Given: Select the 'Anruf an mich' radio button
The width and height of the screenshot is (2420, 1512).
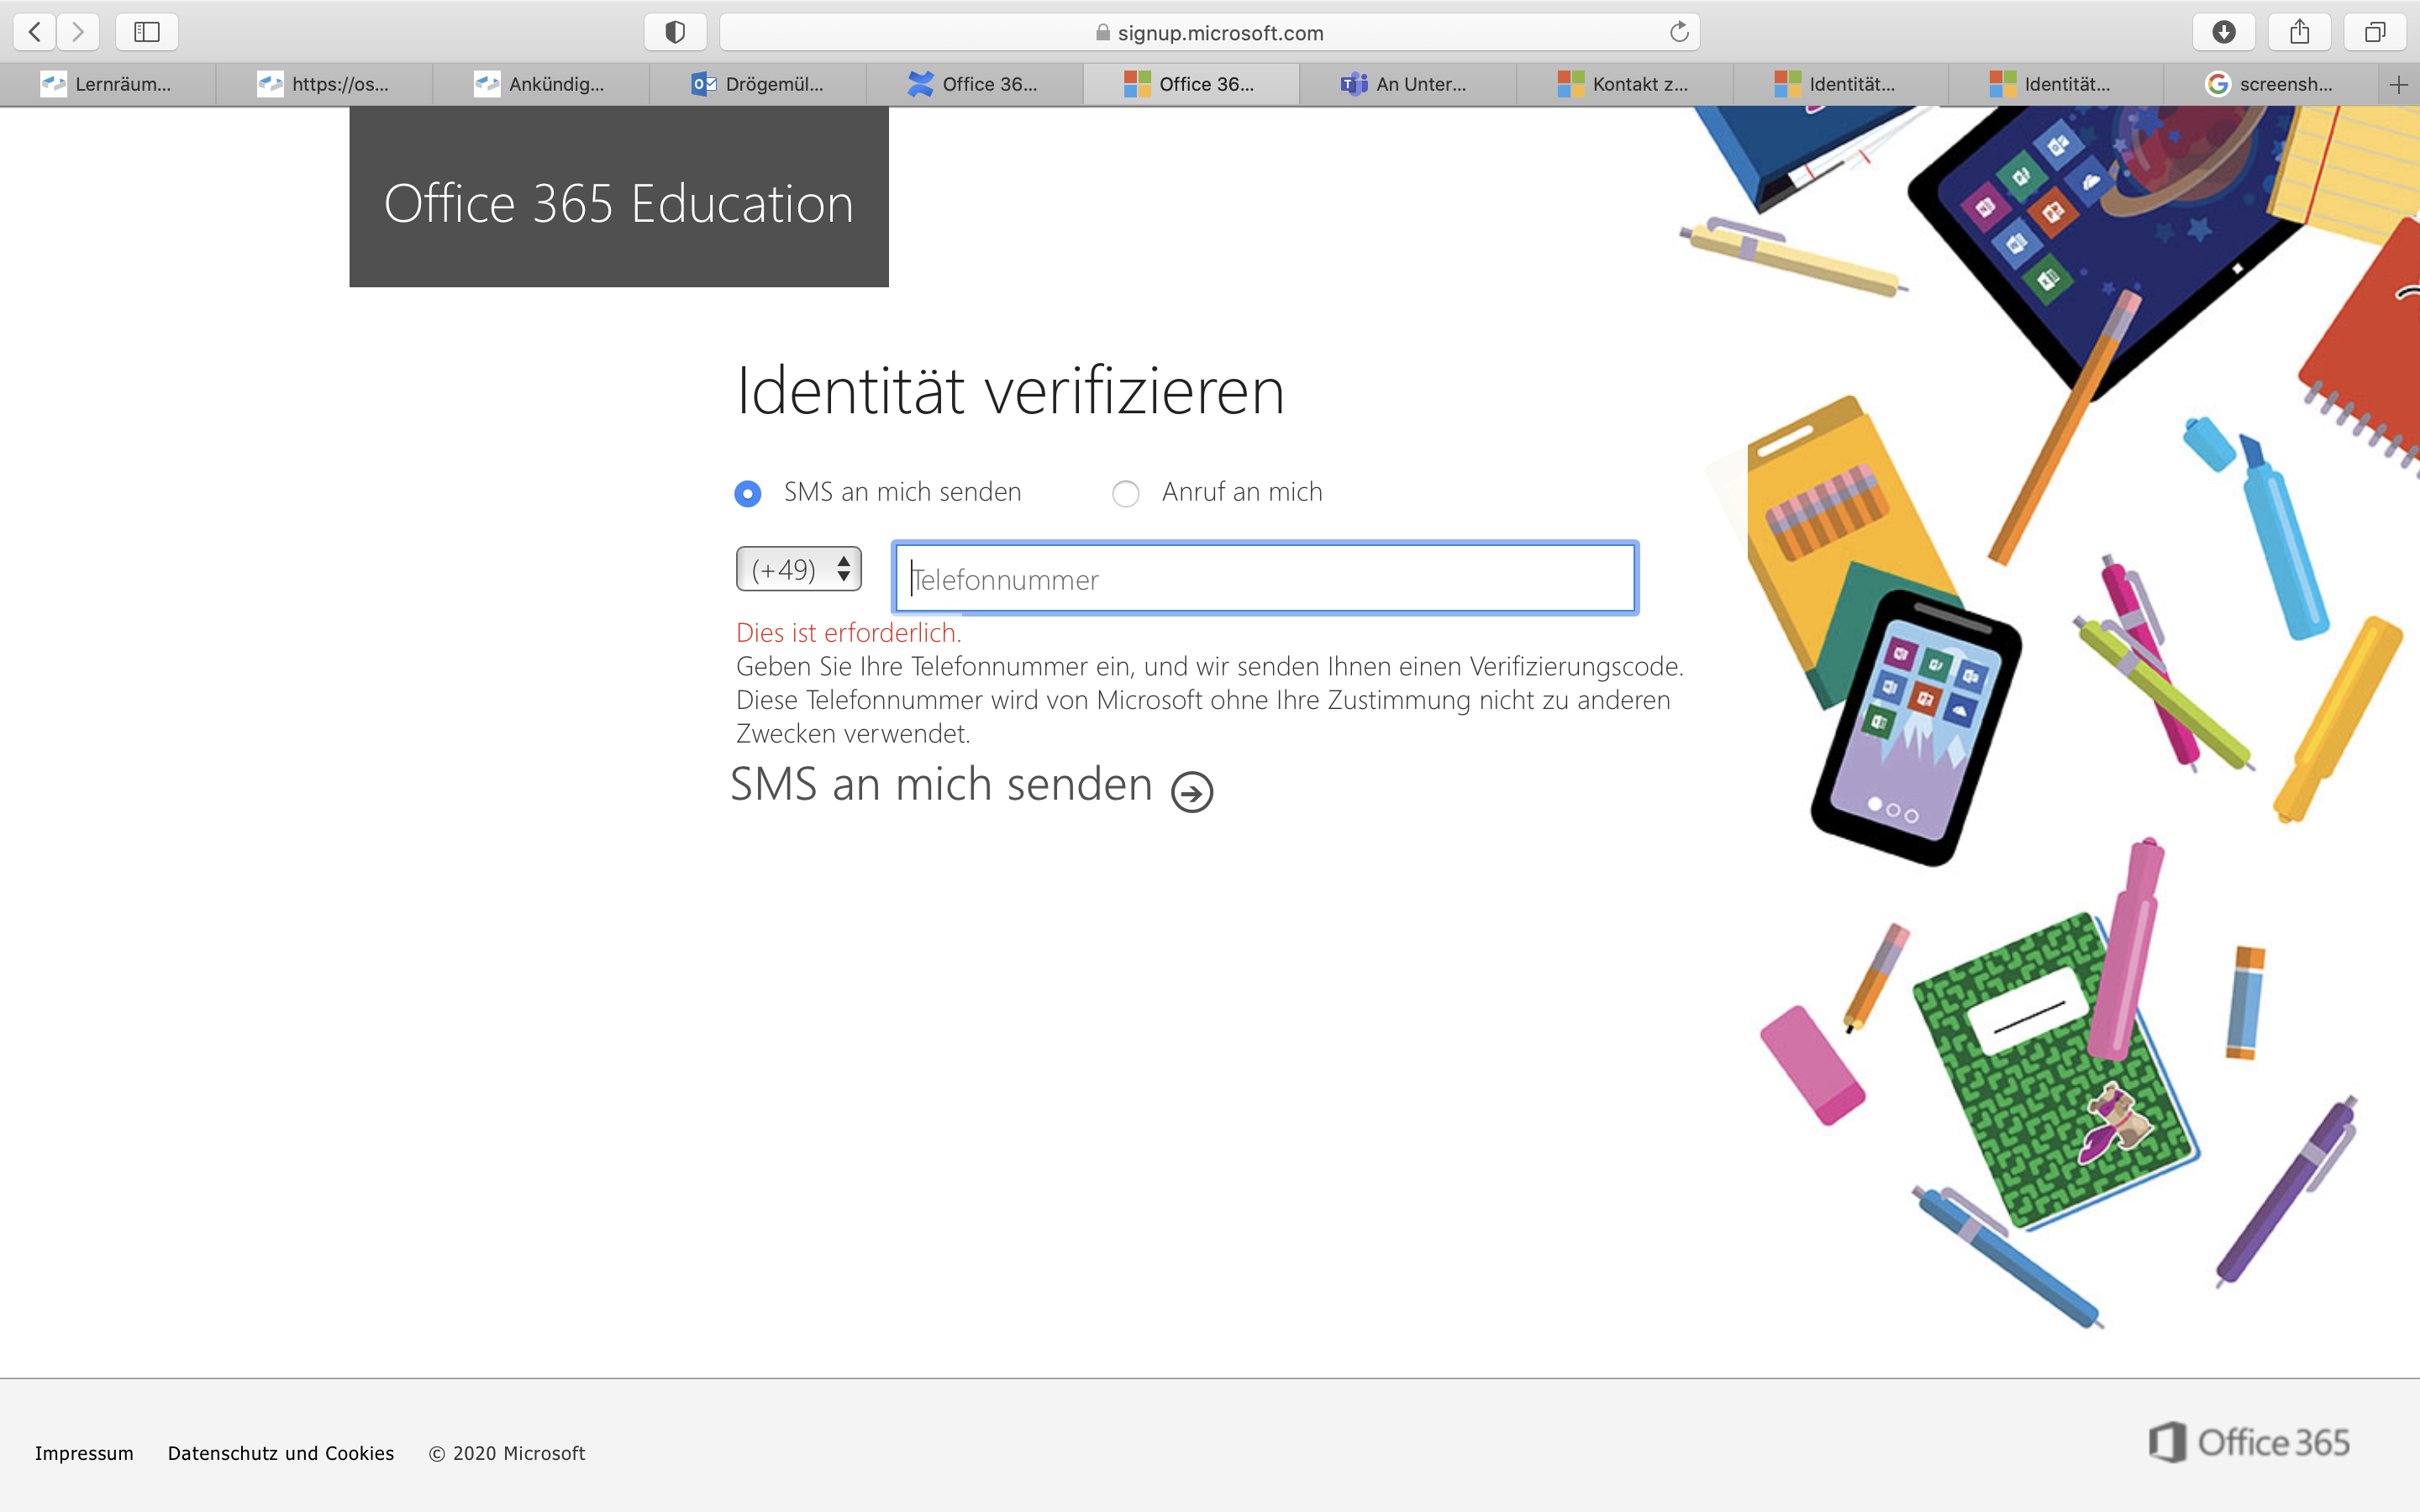Looking at the screenshot, I should point(1125,493).
